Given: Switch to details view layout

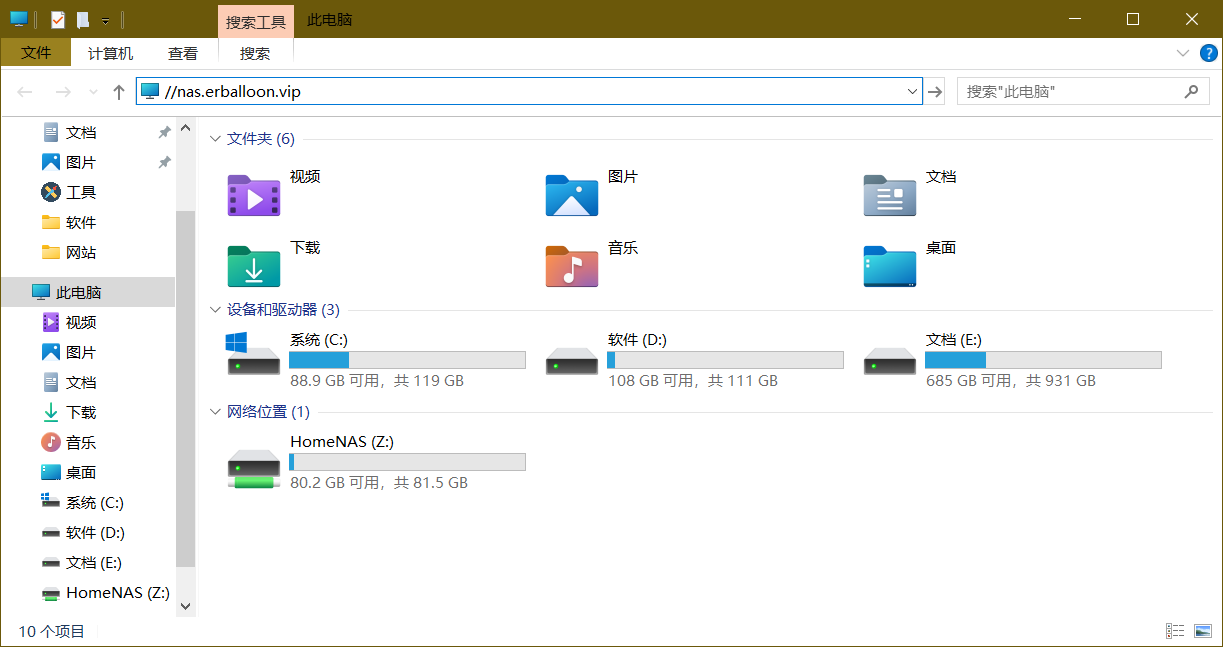Looking at the screenshot, I should 1176,631.
